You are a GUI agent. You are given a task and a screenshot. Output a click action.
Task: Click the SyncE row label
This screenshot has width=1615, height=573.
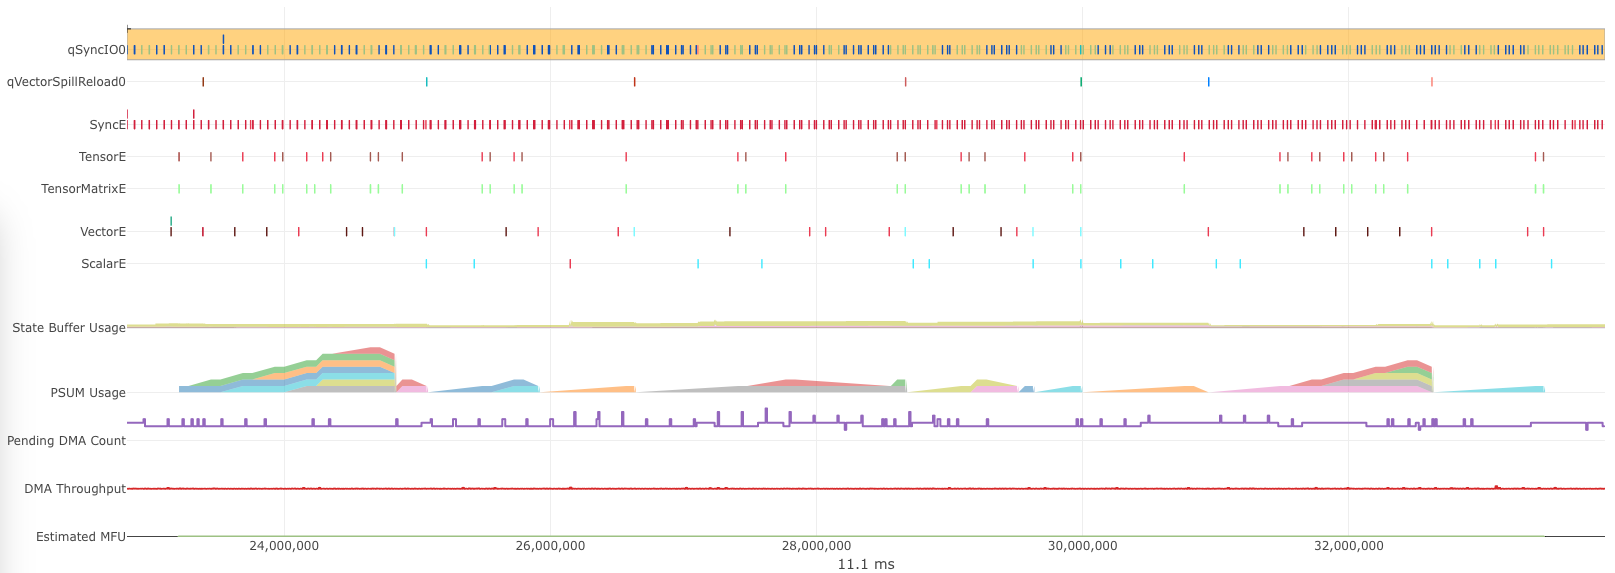tap(107, 125)
